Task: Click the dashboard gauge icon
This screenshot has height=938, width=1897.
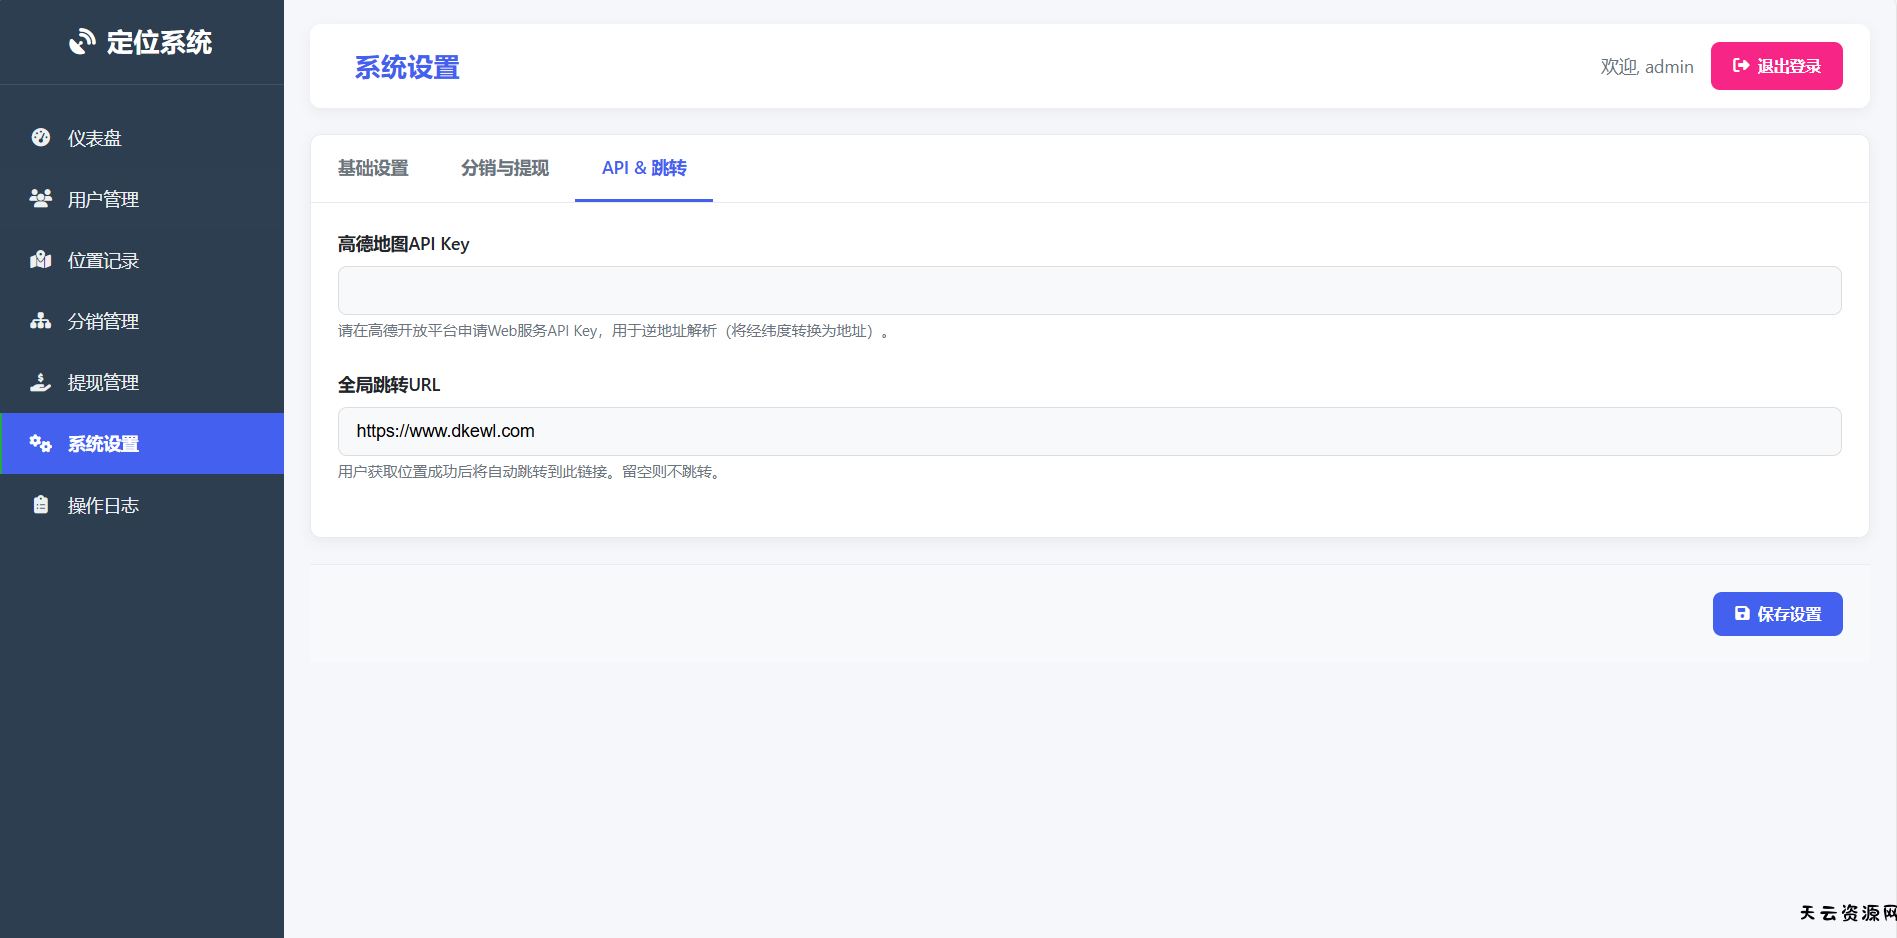Action: coord(41,138)
